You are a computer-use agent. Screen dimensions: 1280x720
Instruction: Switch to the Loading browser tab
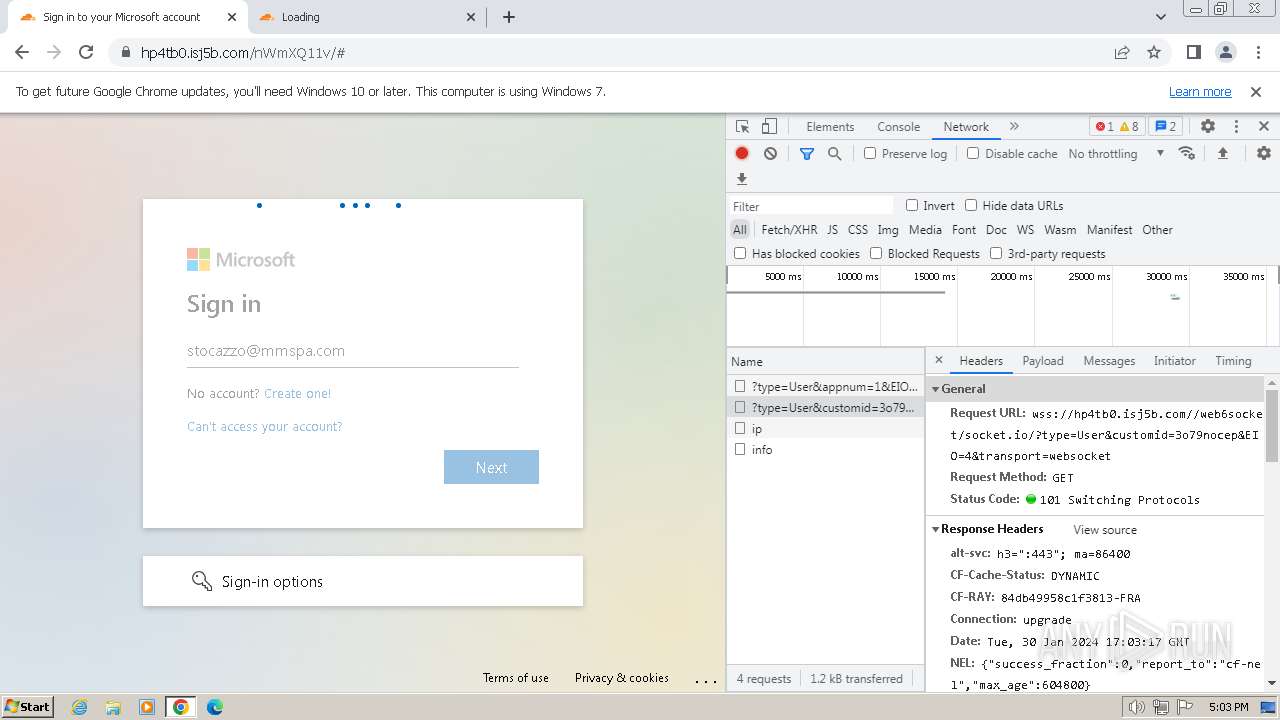coord(365,17)
